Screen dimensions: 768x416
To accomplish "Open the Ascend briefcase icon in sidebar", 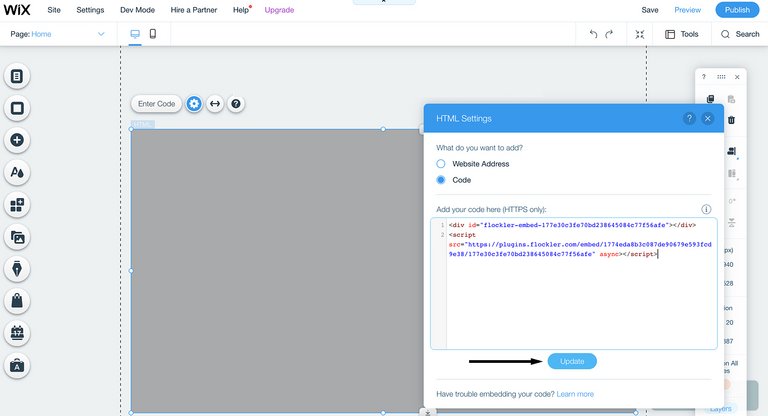I will click(17, 366).
